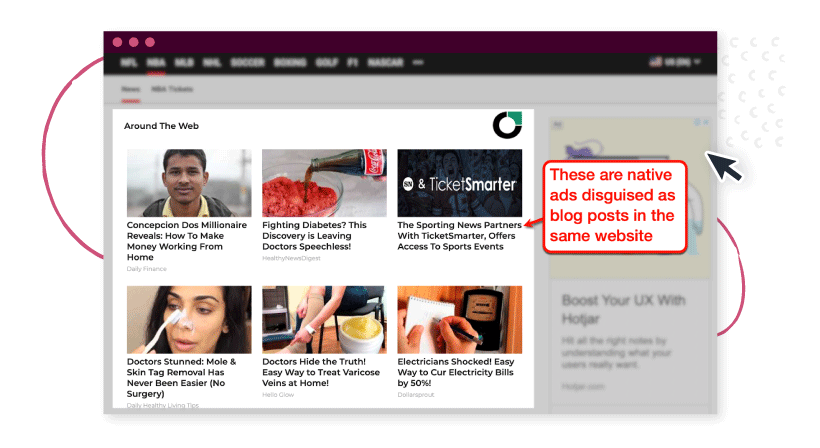Open 'The Sporting News Partners With TicketSmarter' link

point(459,236)
